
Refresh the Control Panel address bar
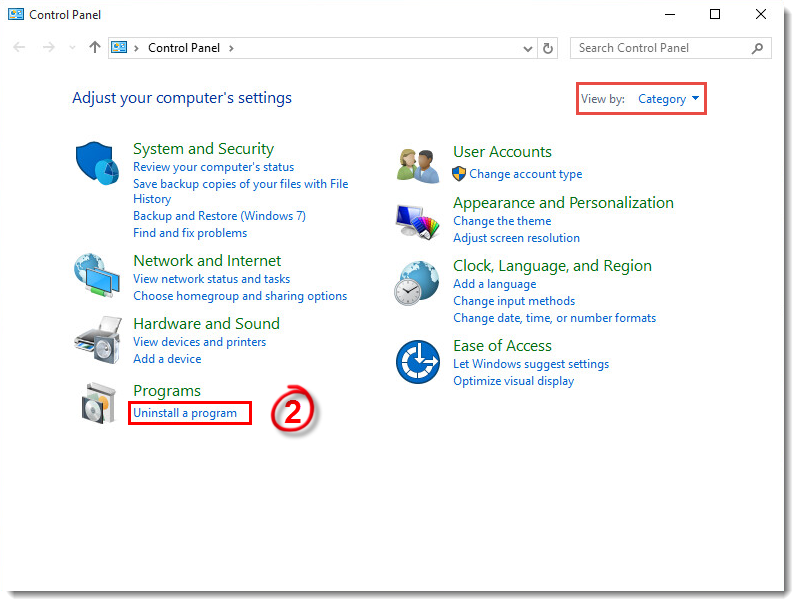click(x=548, y=48)
